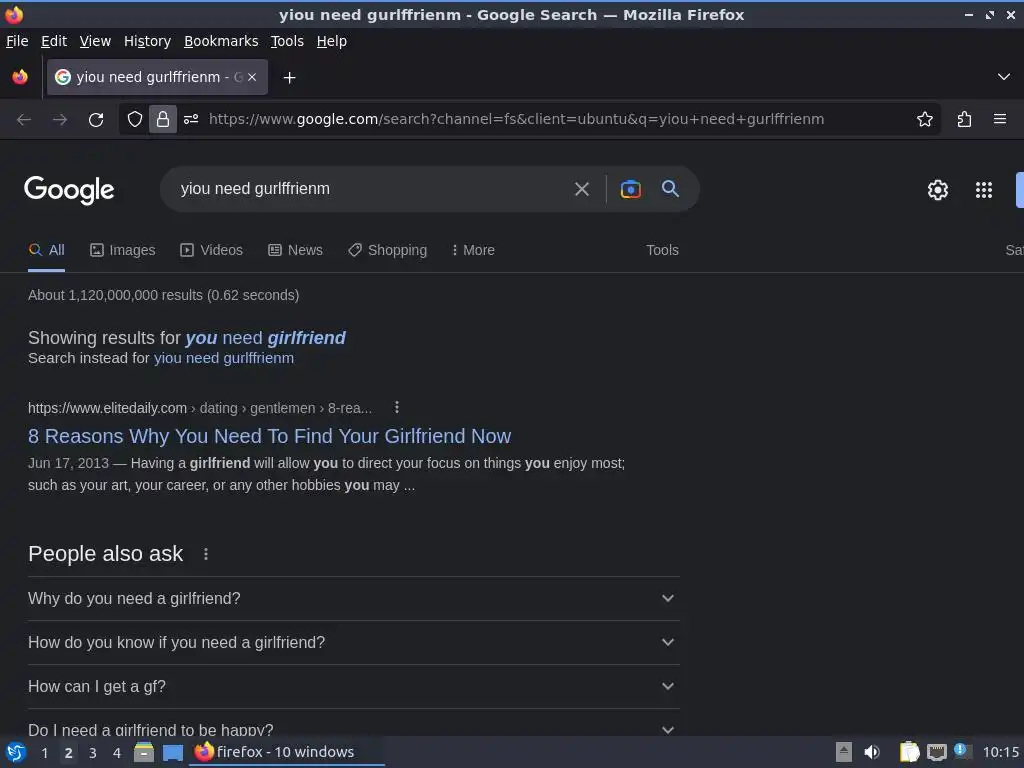Image resolution: width=1024 pixels, height=768 pixels.
Task: Open site permissions icon in the address bar
Action: [191, 119]
